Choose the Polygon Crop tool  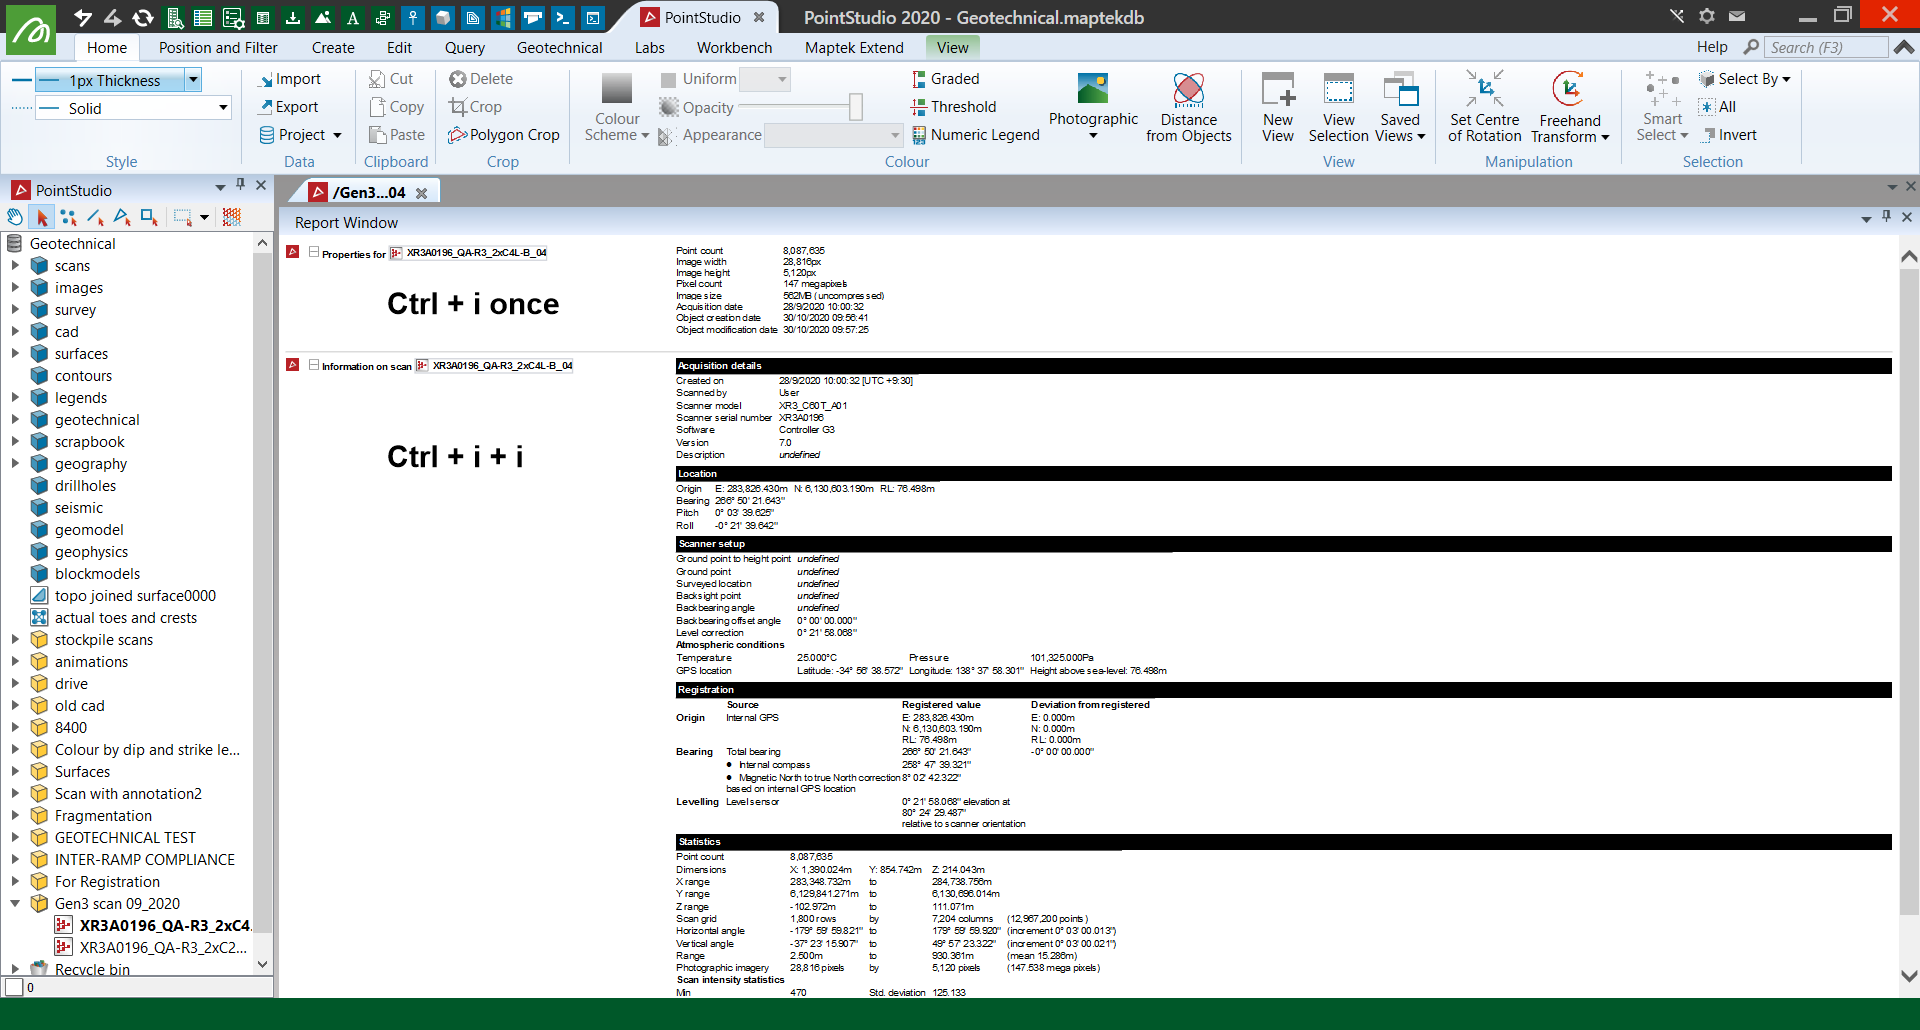pos(504,135)
